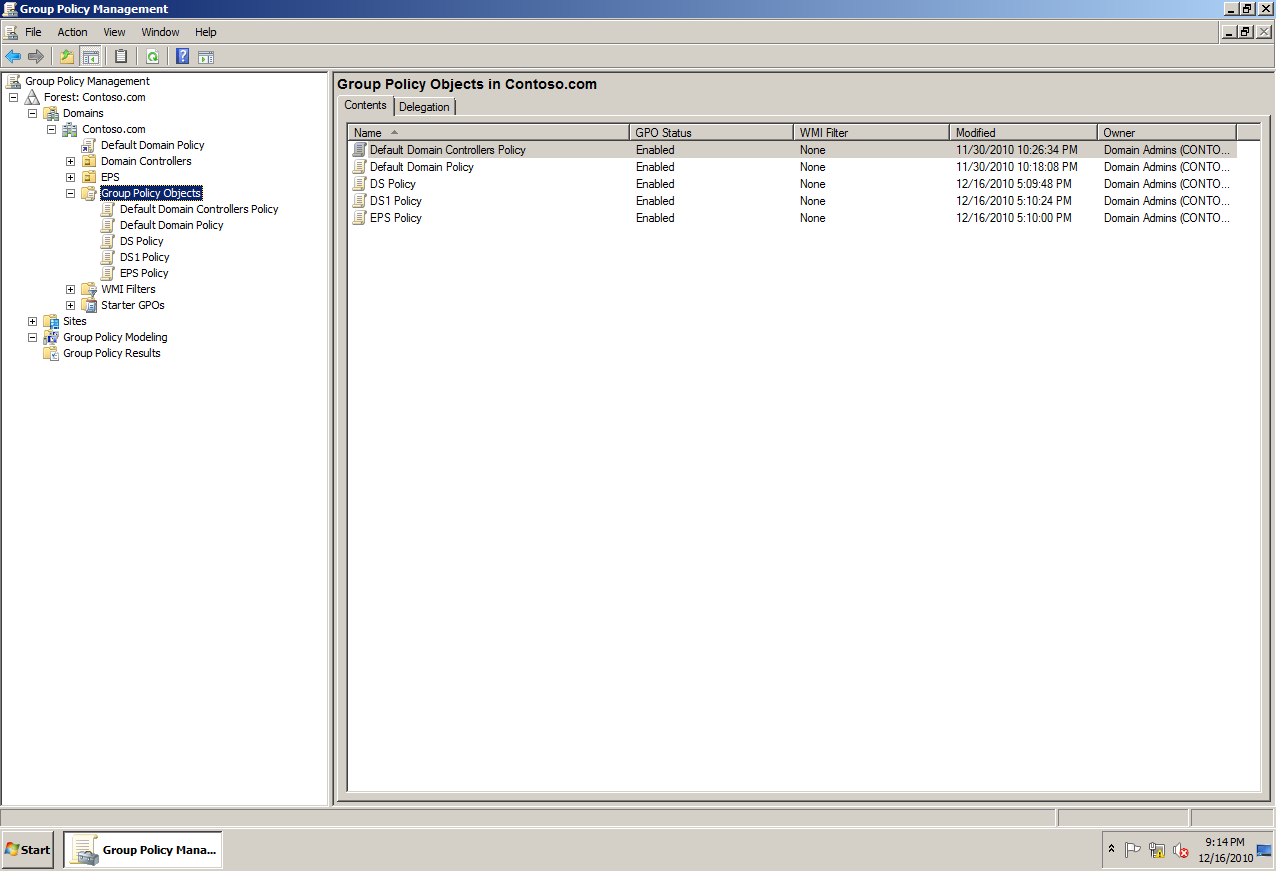This screenshot has width=1276, height=871.
Task: Click the Modified timestamp for Default Domain Controllers Policy
Action: click(1015, 149)
